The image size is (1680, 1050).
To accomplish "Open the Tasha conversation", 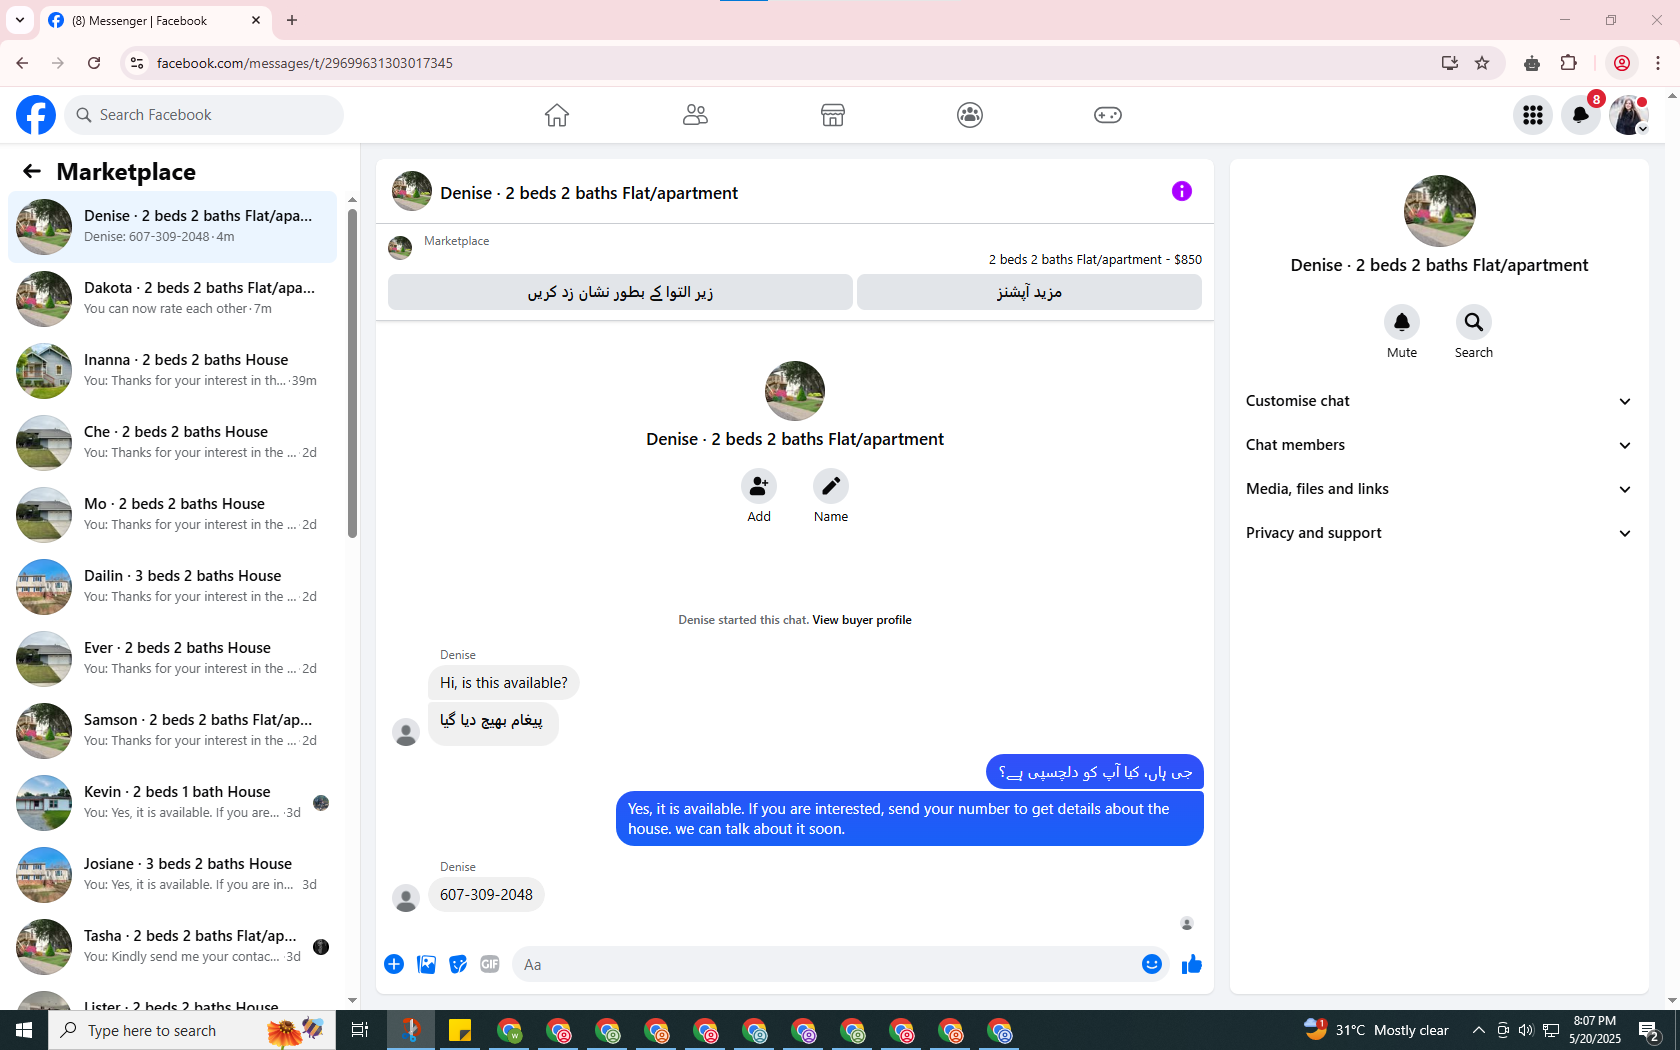I will [172, 947].
